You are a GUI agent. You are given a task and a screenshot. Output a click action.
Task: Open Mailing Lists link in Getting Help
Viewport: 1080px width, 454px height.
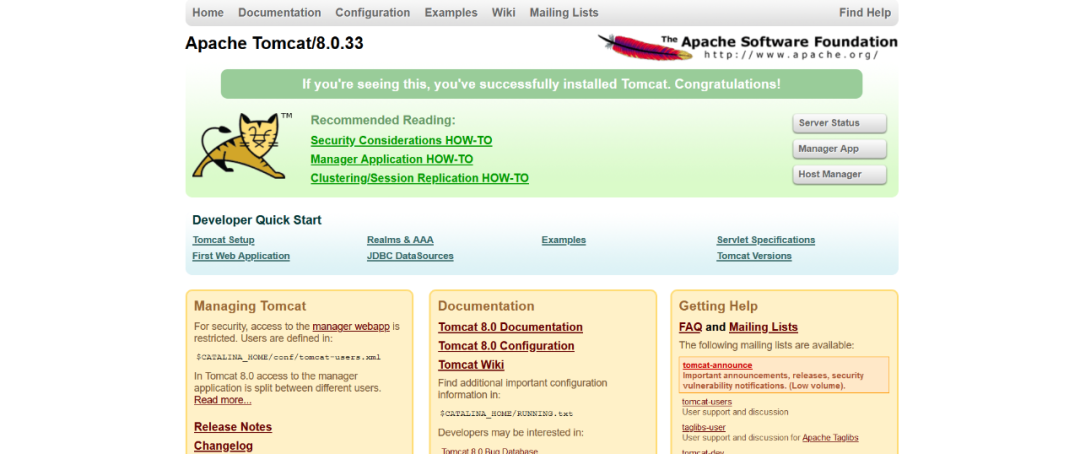tap(763, 327)
